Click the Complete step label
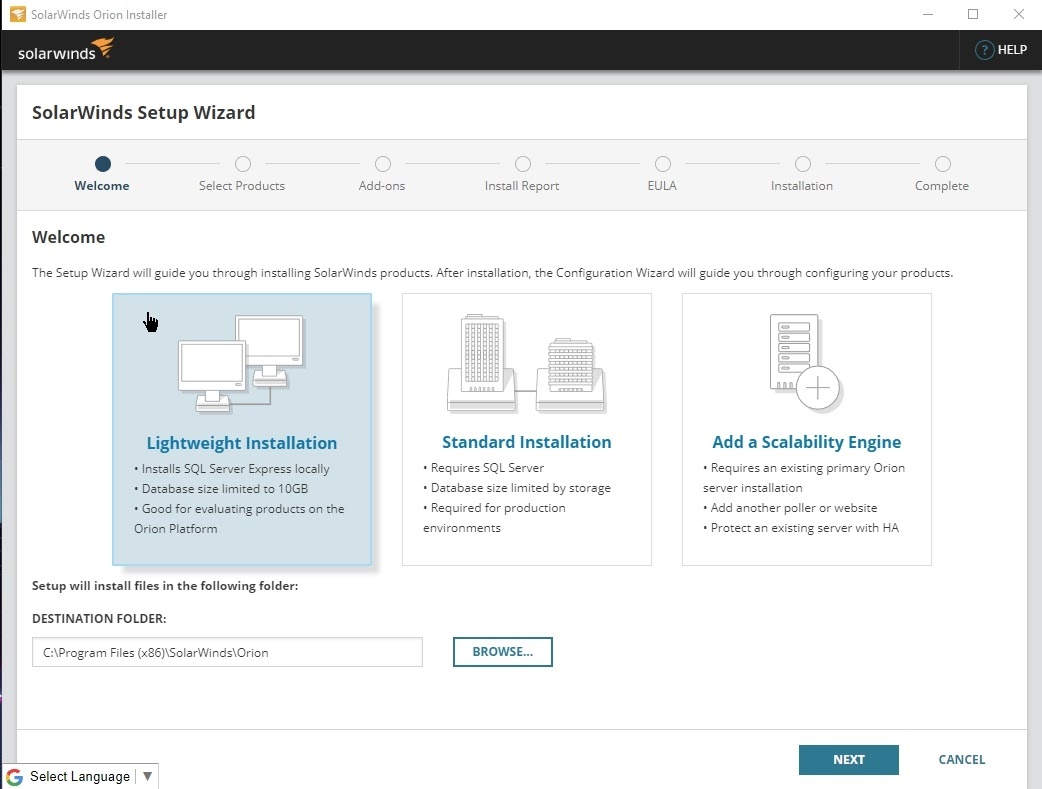Image resolution: width=1042 pixels, height=789 pixels. tap(942, 186)
